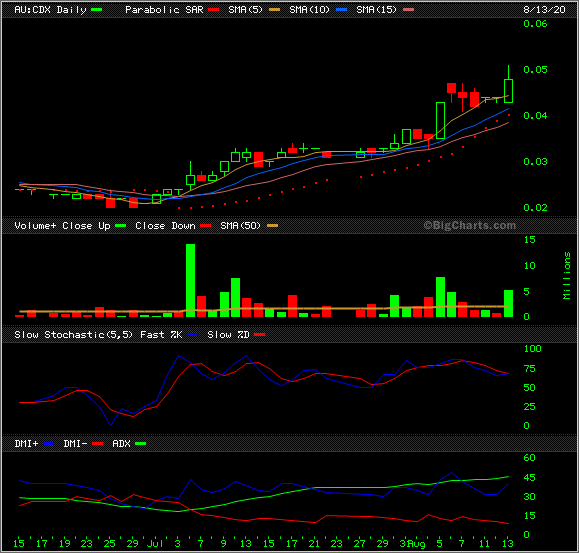Click the blue DMI+ legend swatch
The image size is (579, 553).
[x=49, y=444]
